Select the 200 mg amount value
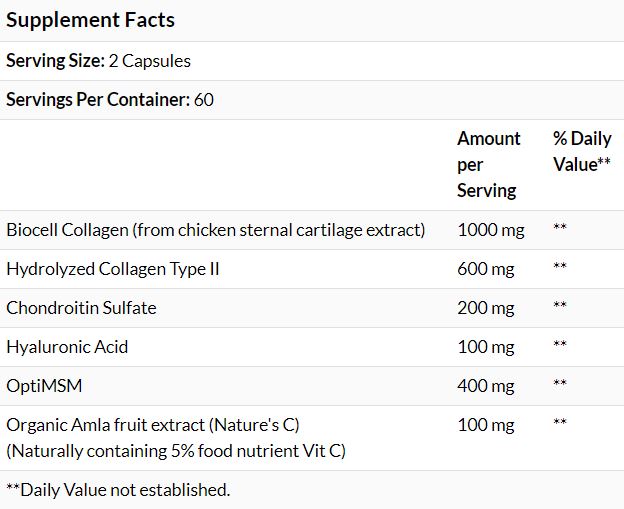The image size is (624, 509). [484, 308]
